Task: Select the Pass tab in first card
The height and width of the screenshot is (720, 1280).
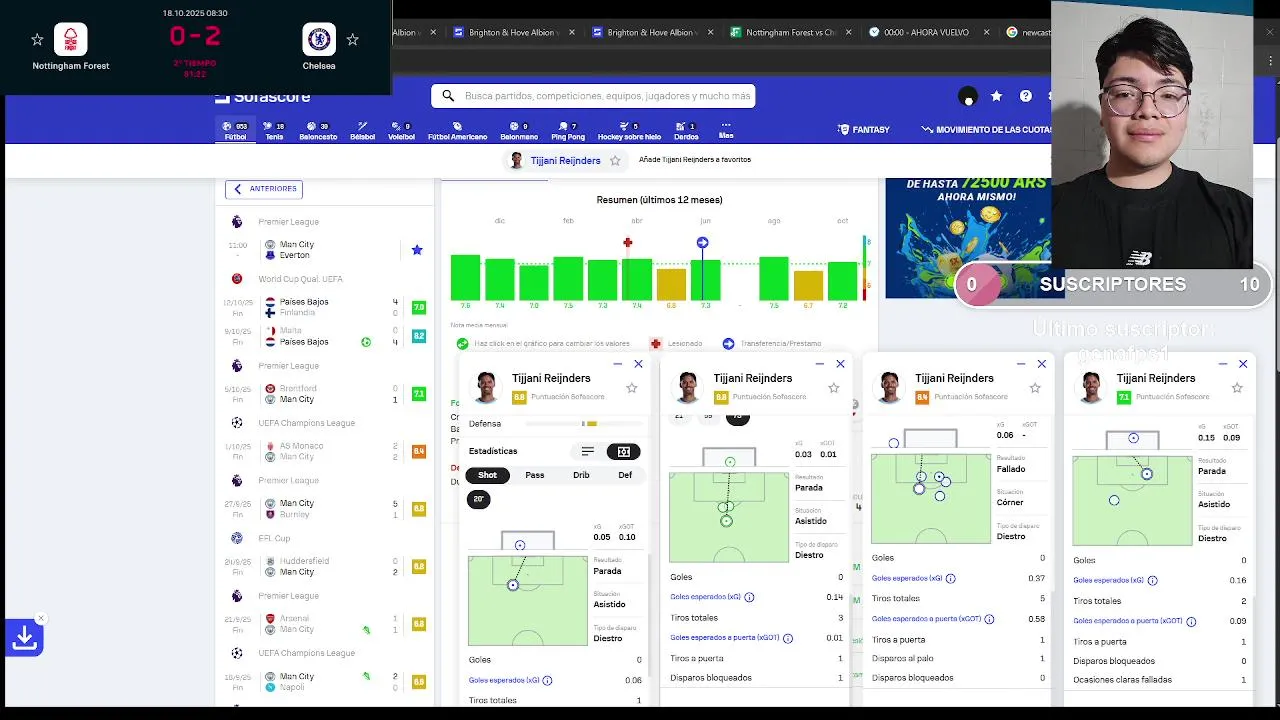Action: click(535, 475)
